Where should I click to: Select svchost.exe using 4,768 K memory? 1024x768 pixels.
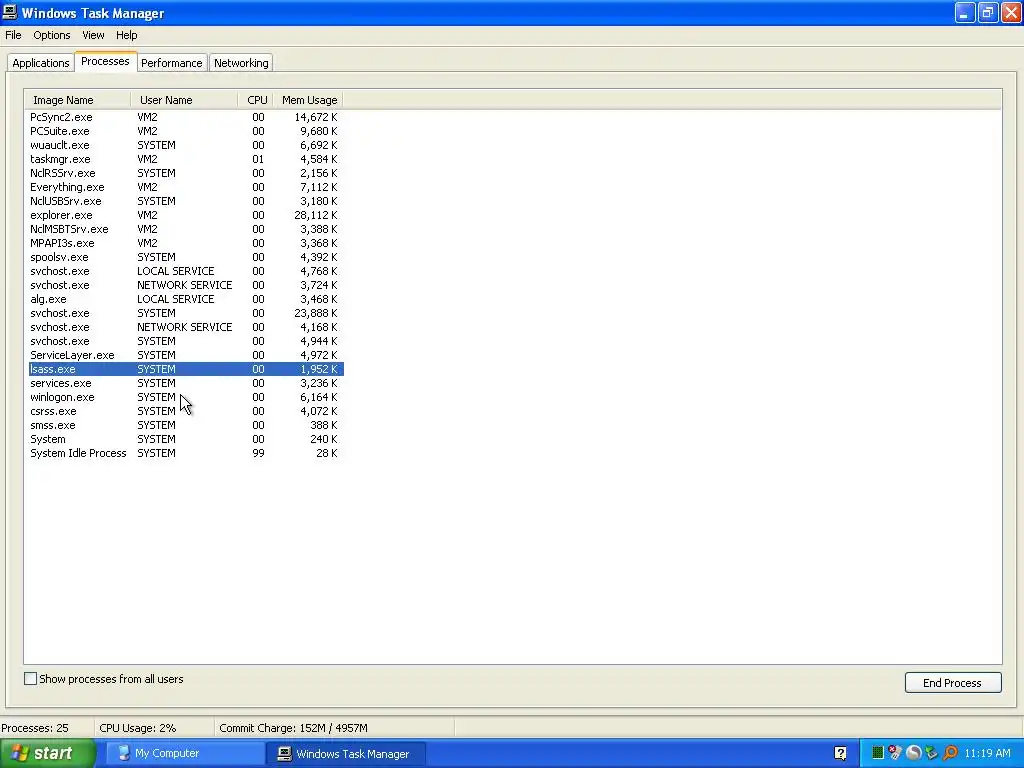pyautogui.click(x=186, y=271)
